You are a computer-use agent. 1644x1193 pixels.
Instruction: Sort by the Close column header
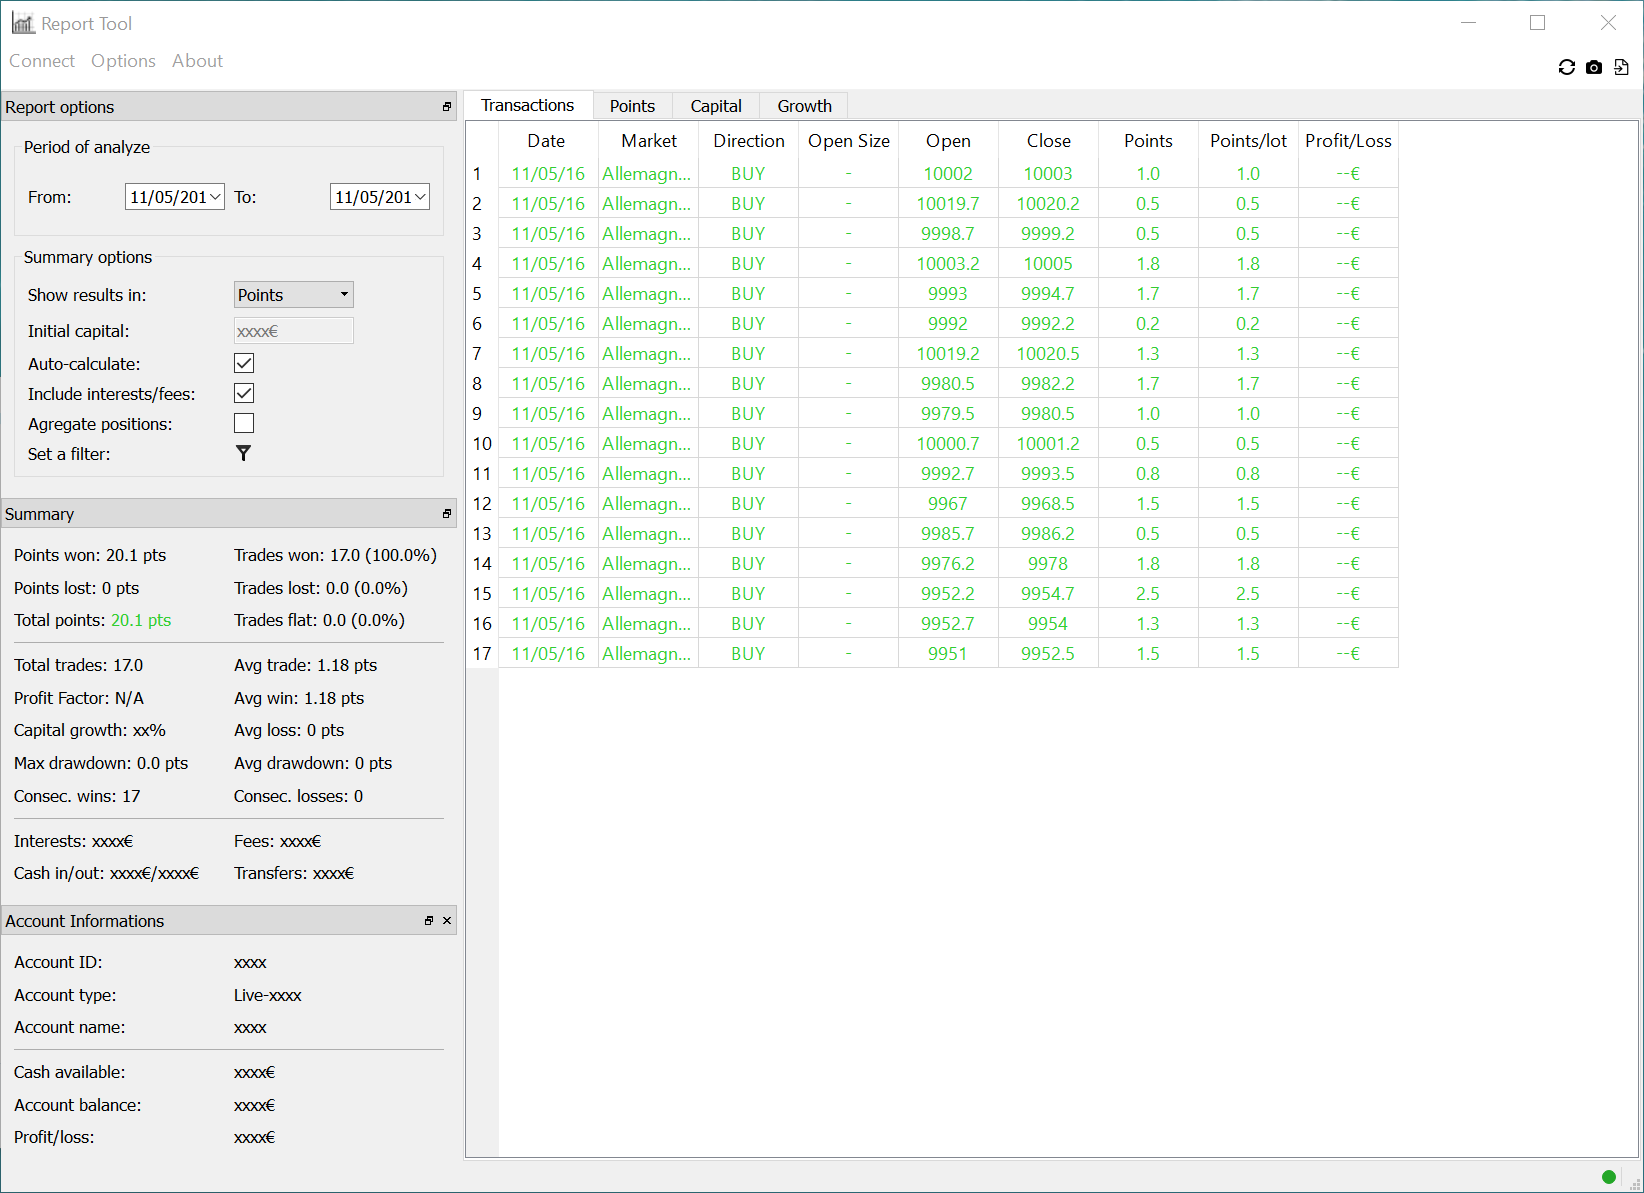[1048, 141]
